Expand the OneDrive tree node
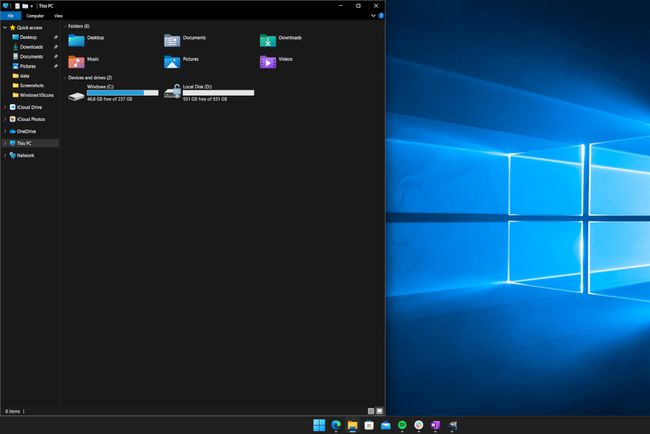Screen dimensions: 650x434 pyautogui.click(x=5, y=131)
